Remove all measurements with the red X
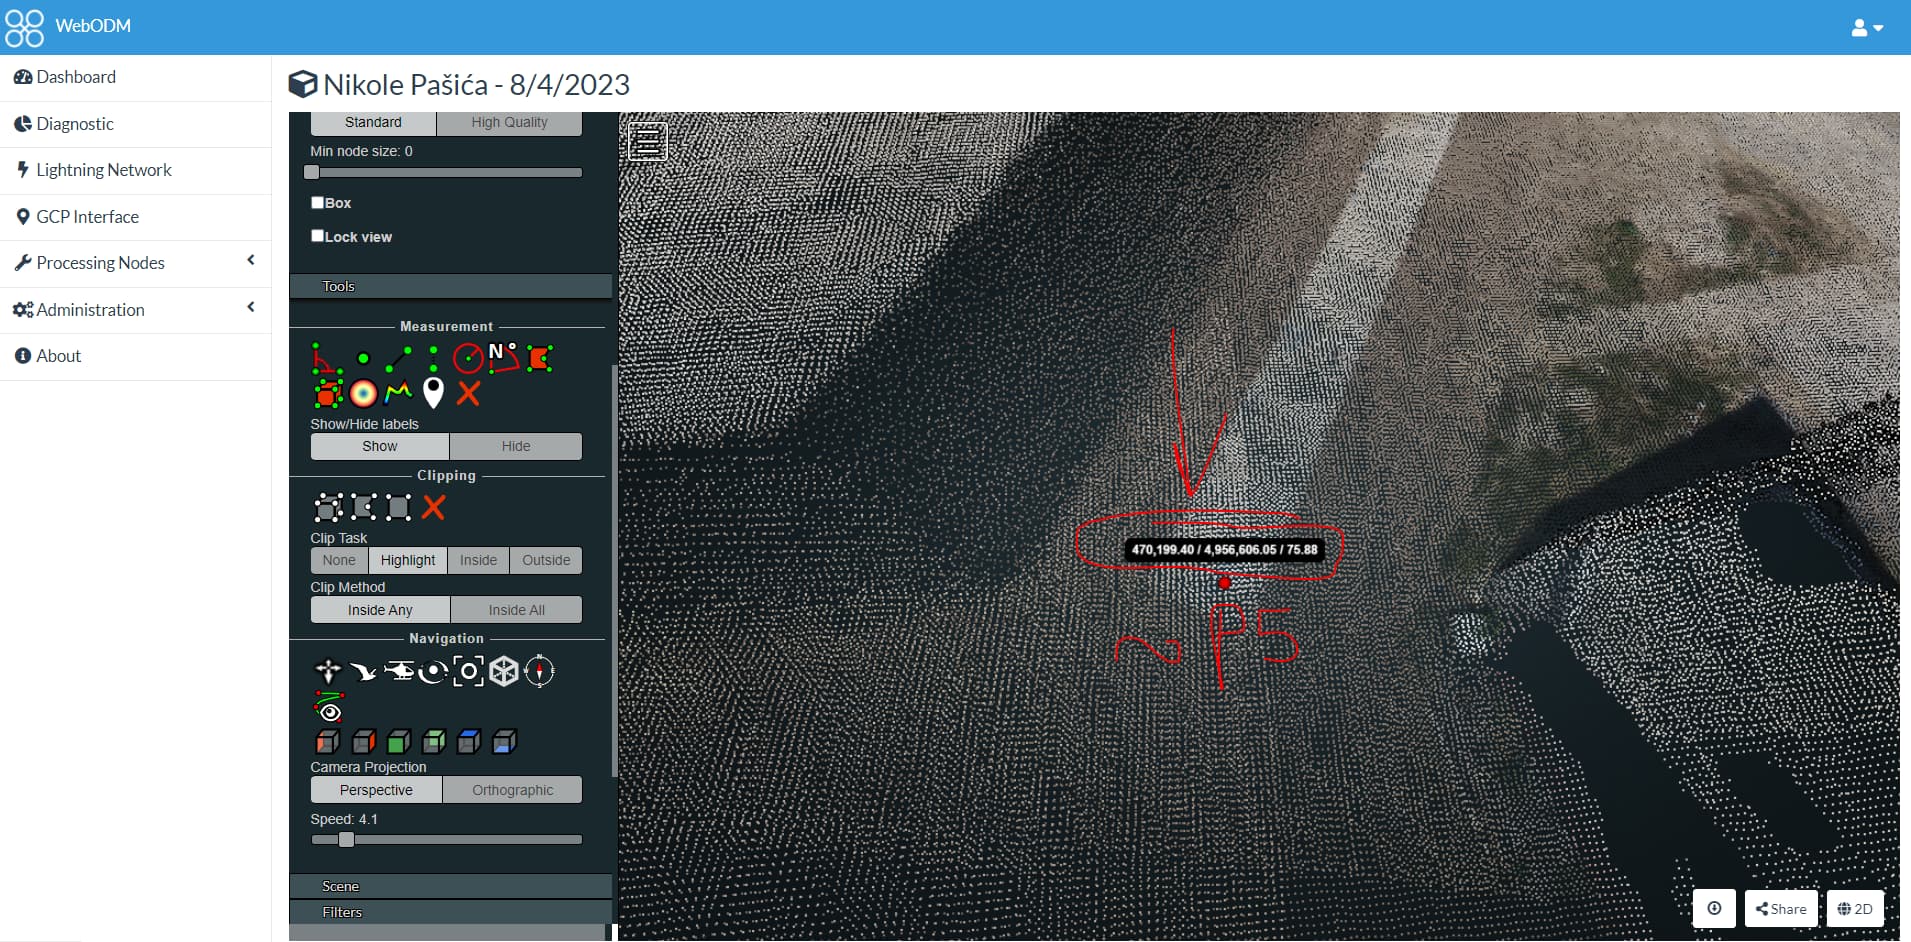This screenshot has width=1911, height=942. (468, 394)
